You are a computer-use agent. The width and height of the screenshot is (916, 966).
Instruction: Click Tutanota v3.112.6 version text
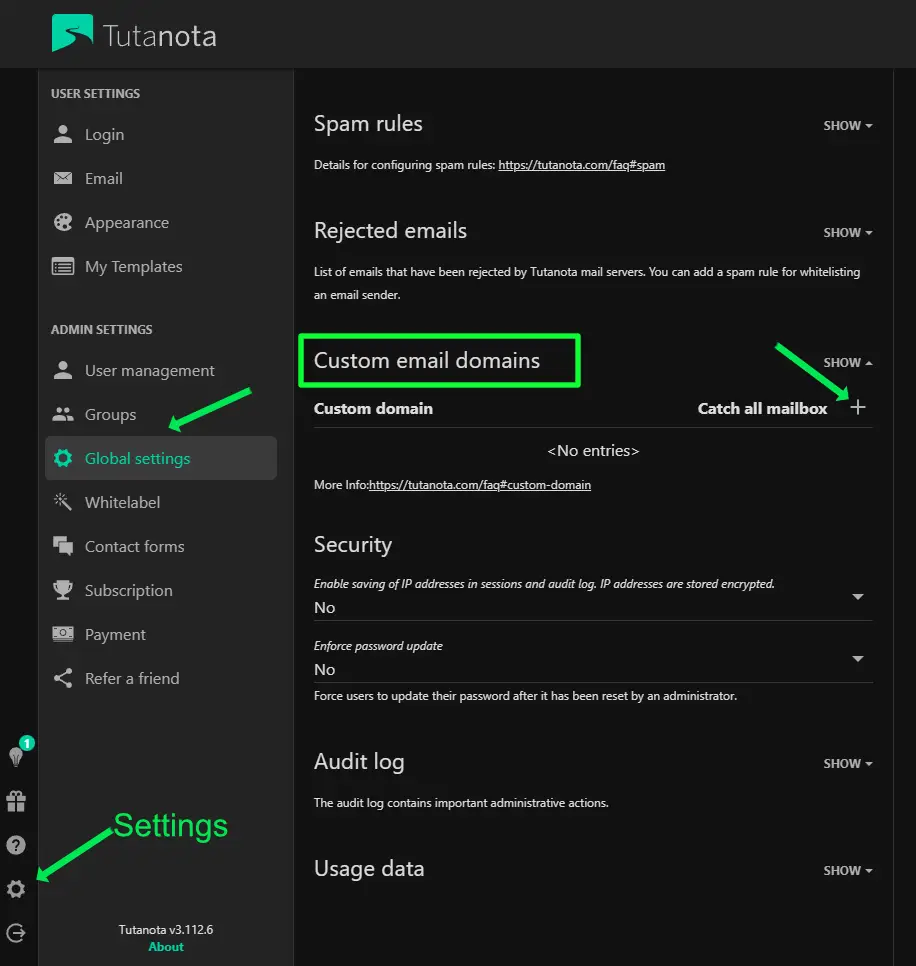(166, 930)
